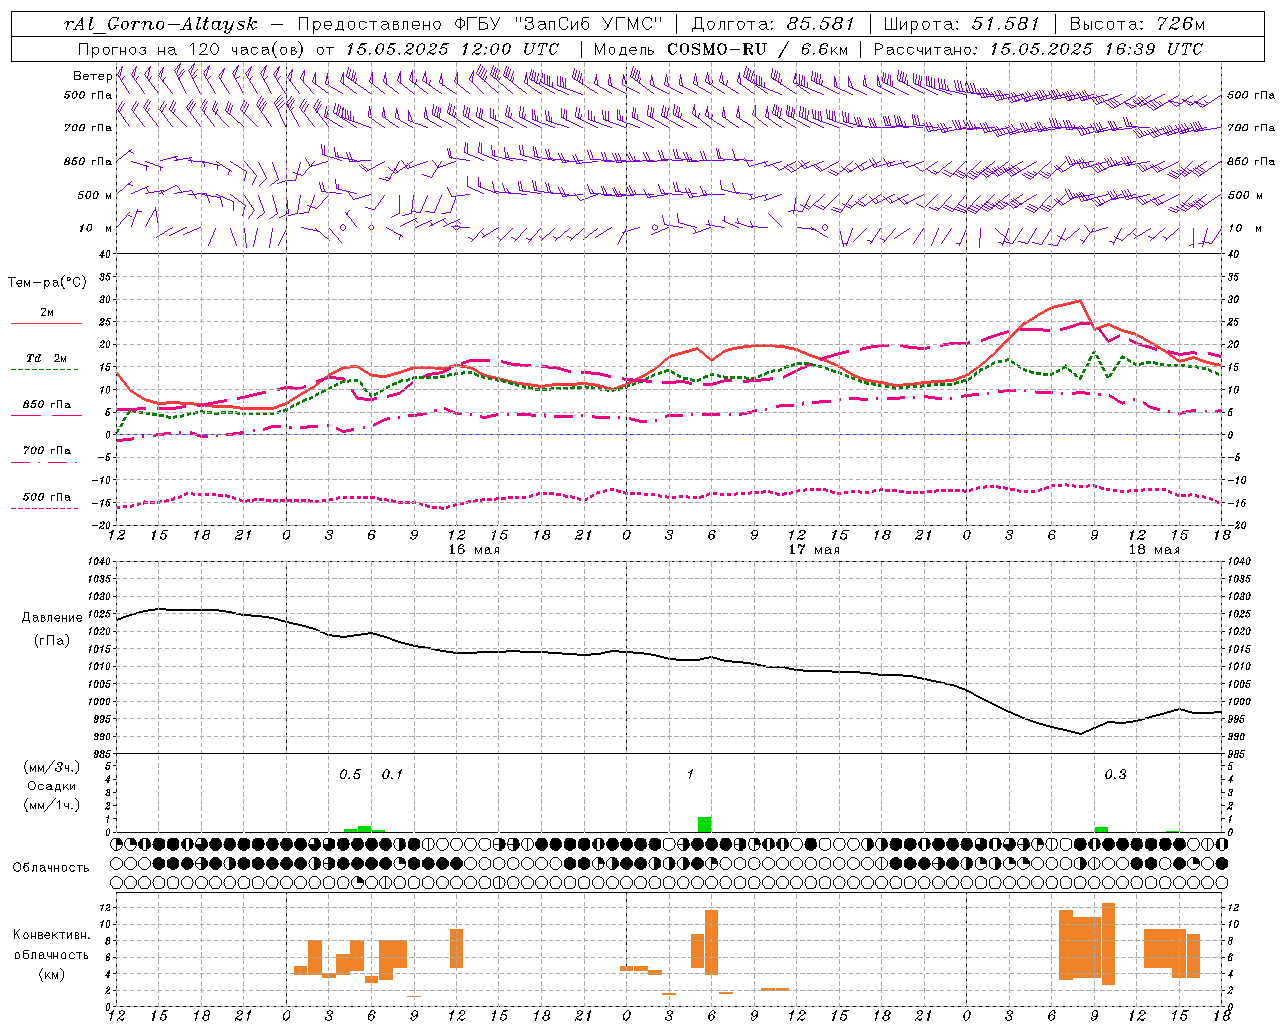Click the Ветер wind panel label
This screenshot has width=1280, height=1024.
[92, 76]
